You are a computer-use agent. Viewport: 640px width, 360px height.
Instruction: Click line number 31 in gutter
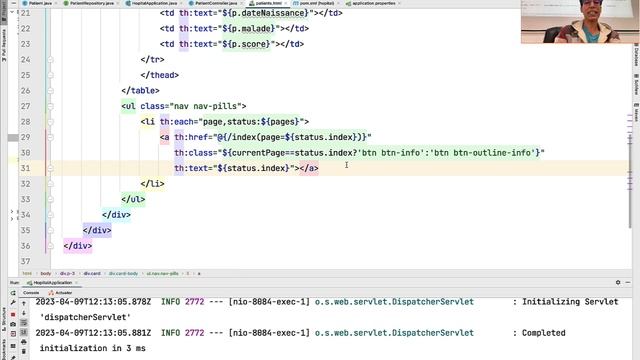25,168
